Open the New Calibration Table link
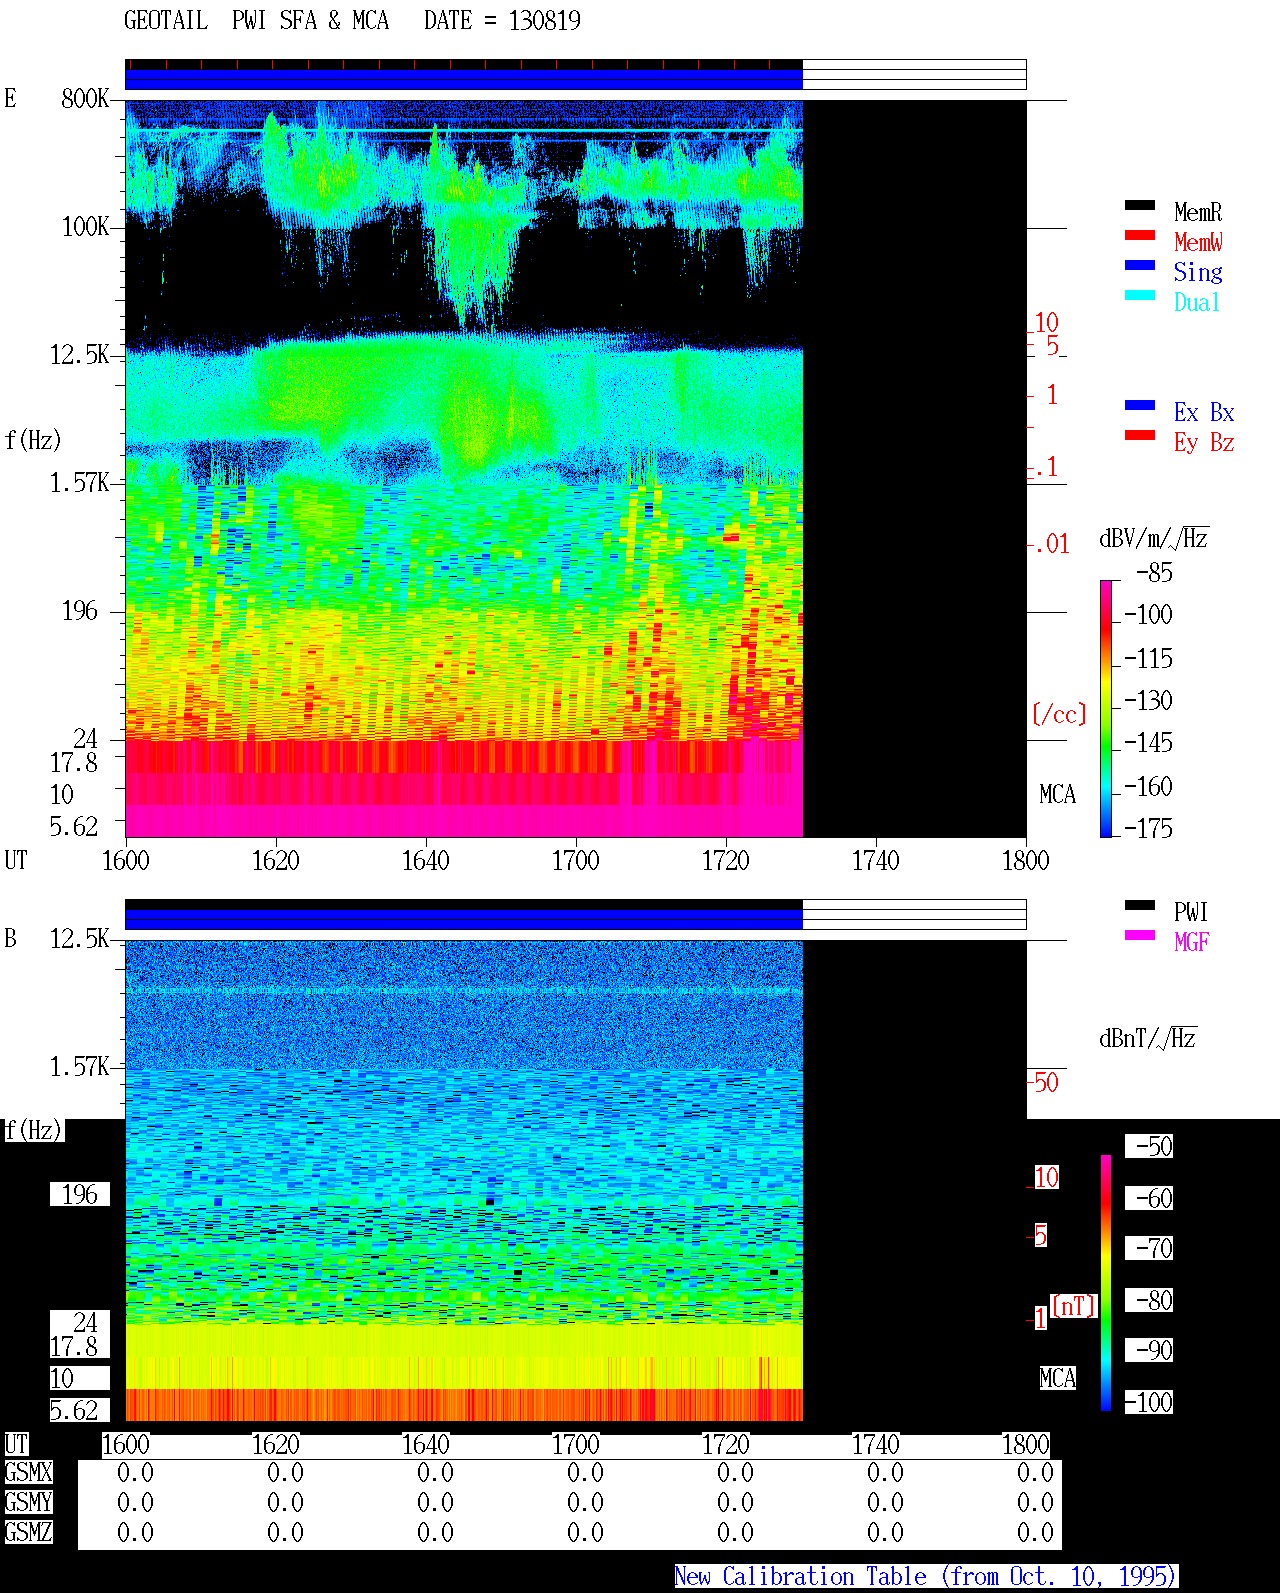1280x1593 pixels. pos(926,1577)
